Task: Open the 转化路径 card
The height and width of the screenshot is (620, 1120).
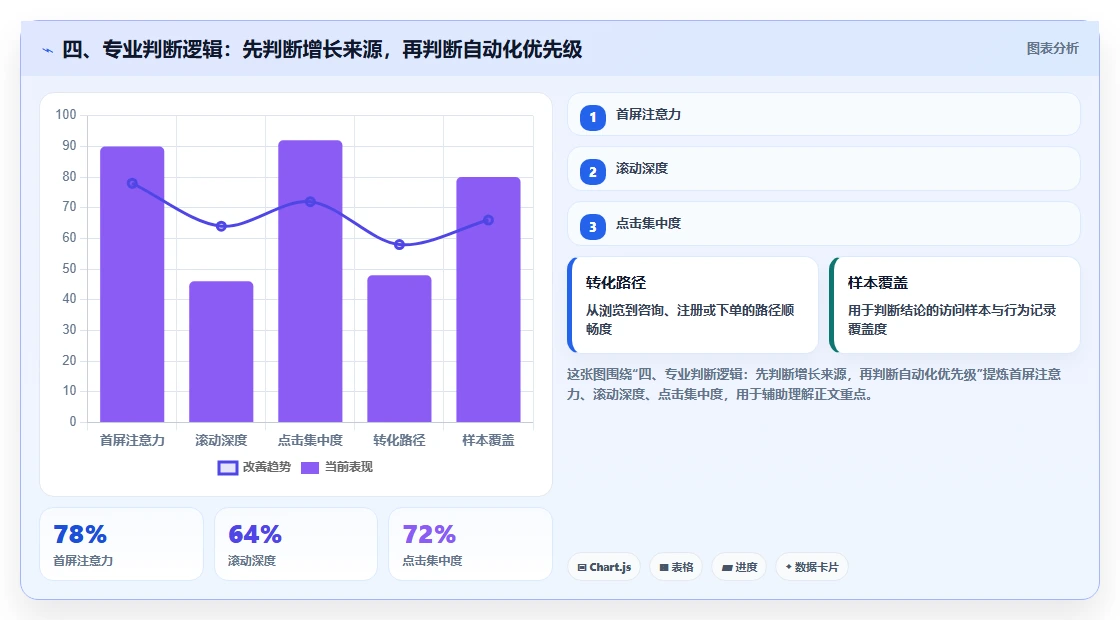Action: pyautogui.click(x=693, y=305)
